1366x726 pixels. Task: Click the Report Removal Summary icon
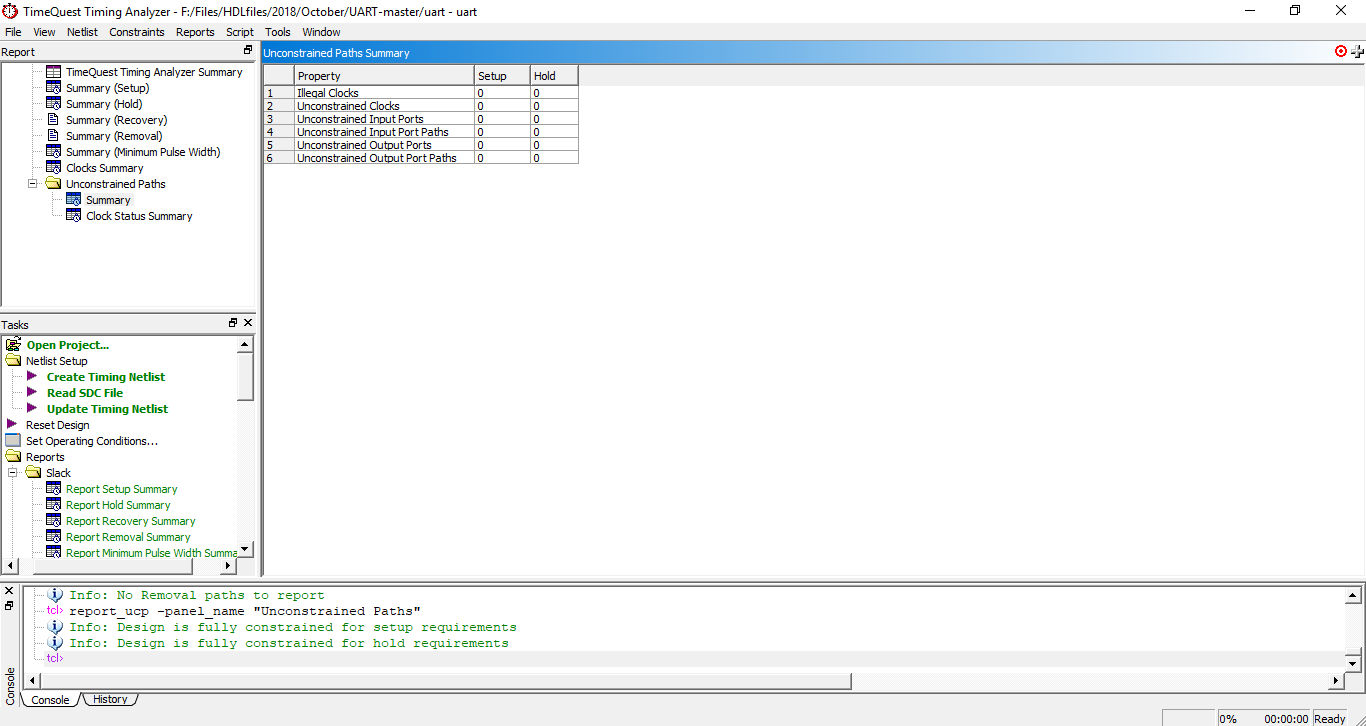54,537
